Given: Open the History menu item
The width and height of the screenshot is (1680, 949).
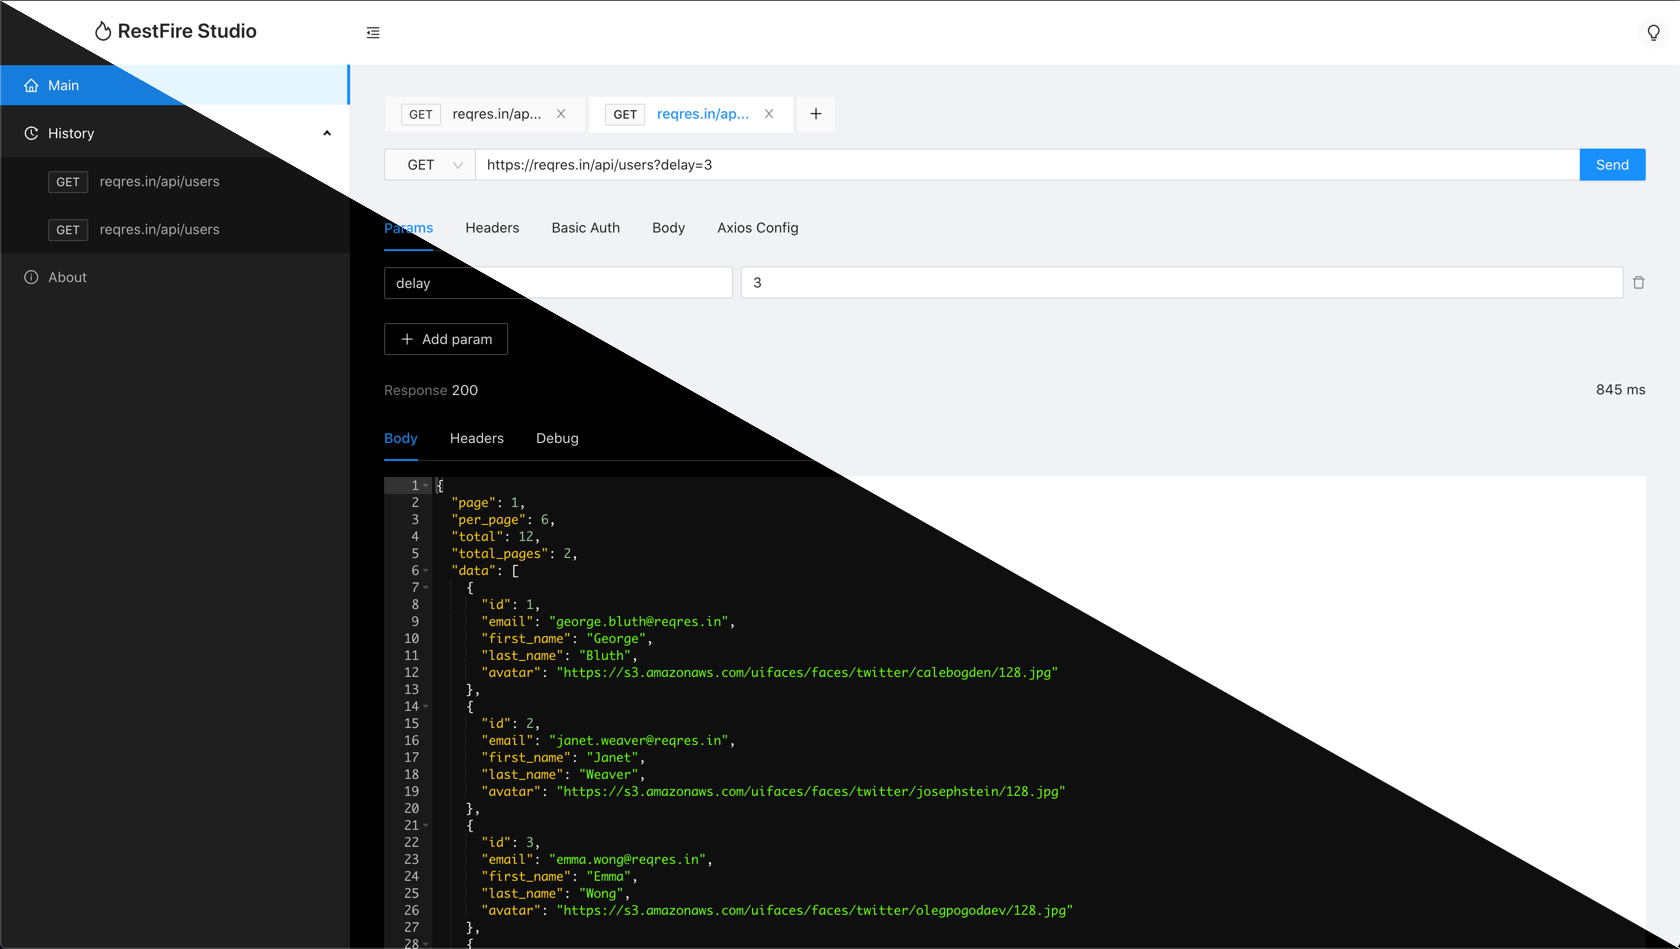Looking at the screenshot, I should (x=174, y=133).
